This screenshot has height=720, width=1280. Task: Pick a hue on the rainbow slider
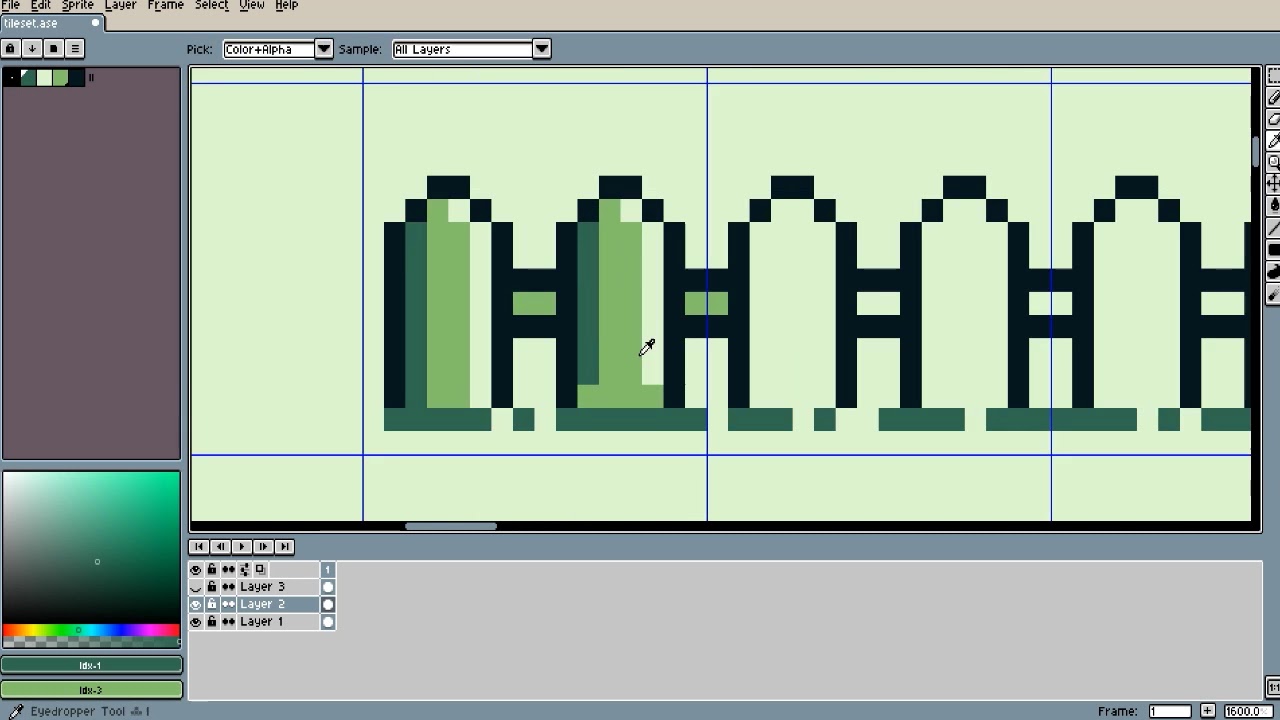[x=90, y=630]
